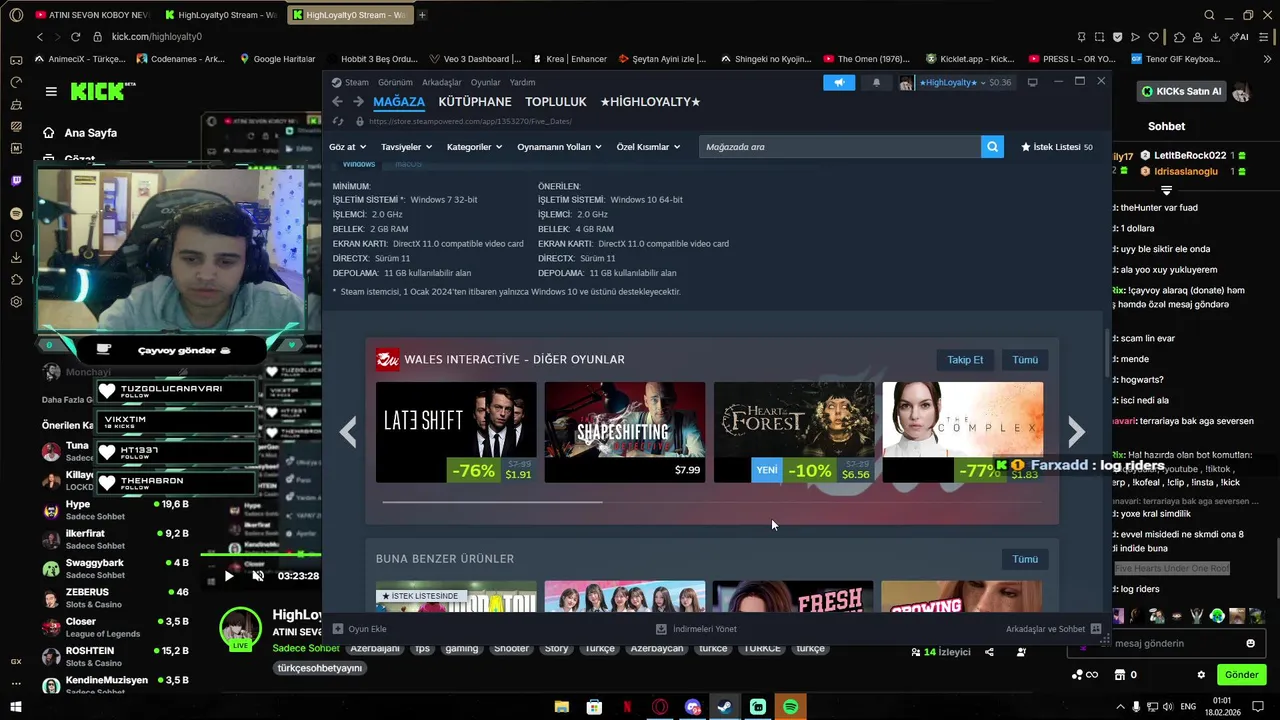Open İndirmeleri Yönet

coord(696,629)
